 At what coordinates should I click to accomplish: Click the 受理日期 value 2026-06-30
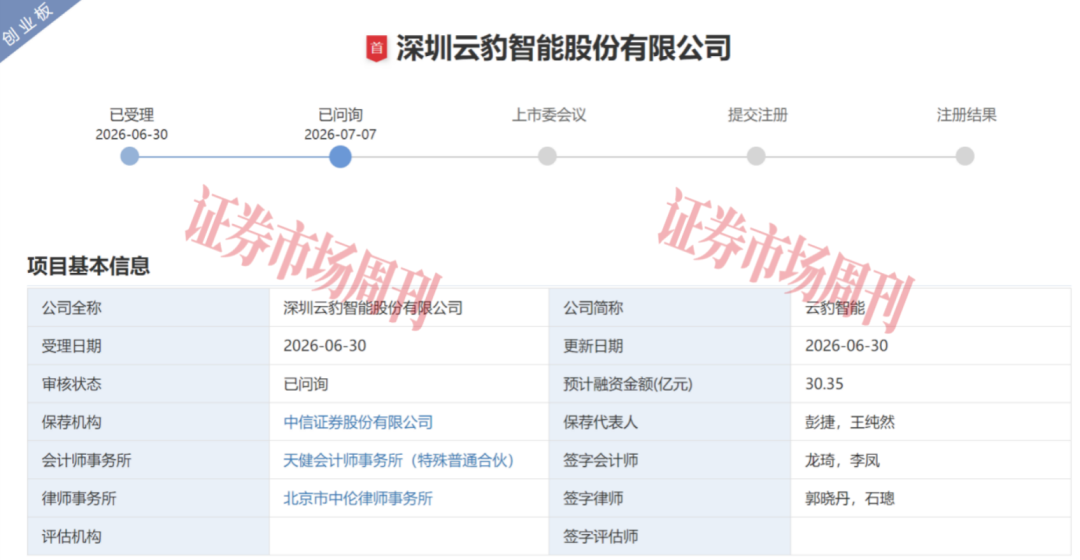325,346
